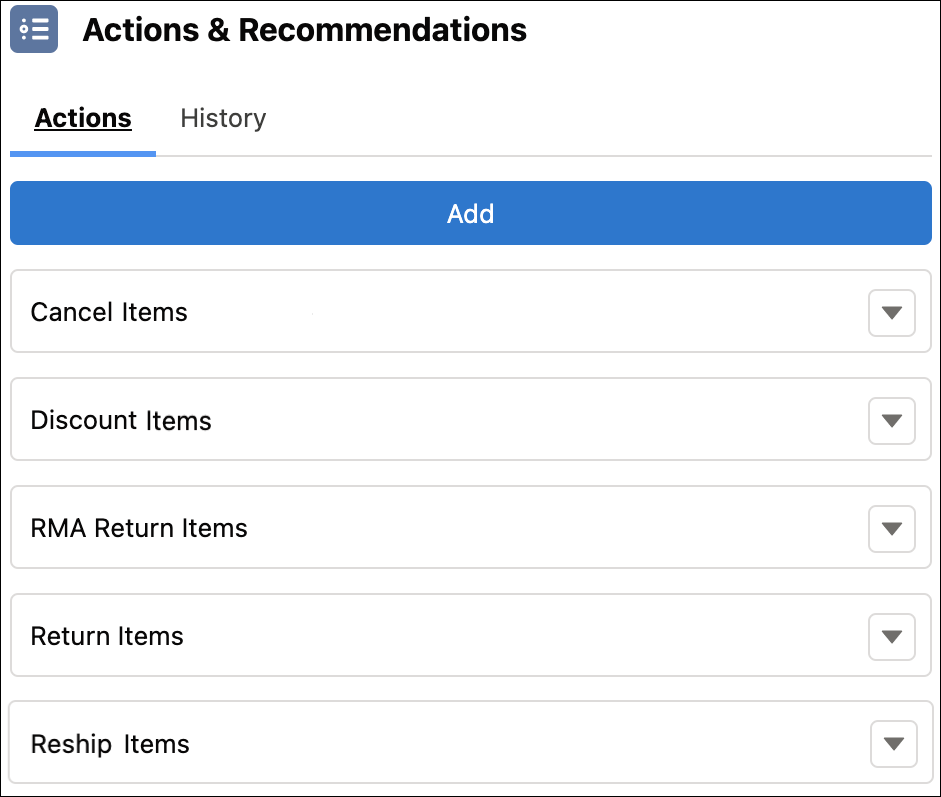Choose the Return Items action label
This screenshot has width=941, height=797.
tap(107, 636)
